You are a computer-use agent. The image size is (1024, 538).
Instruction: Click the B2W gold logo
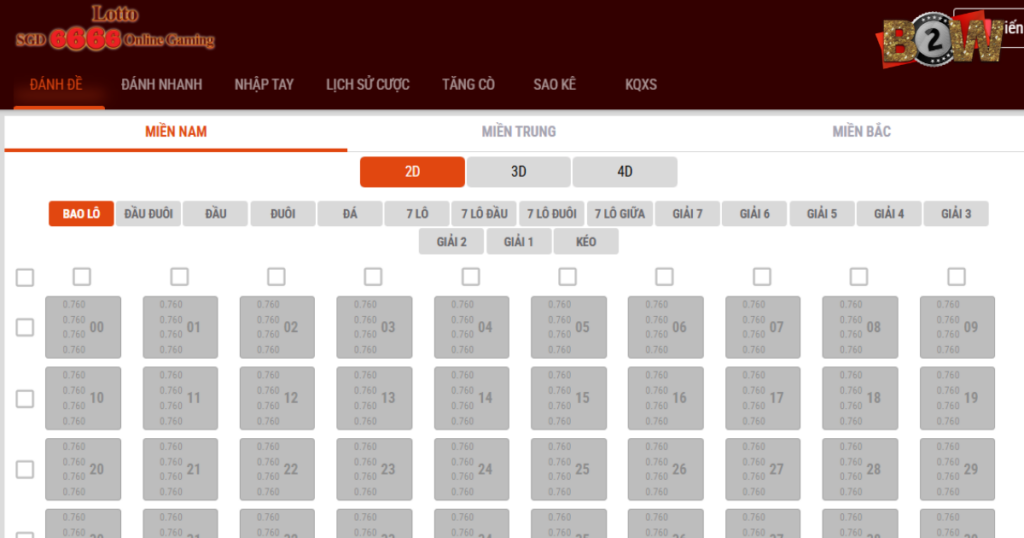coord(941,41)
